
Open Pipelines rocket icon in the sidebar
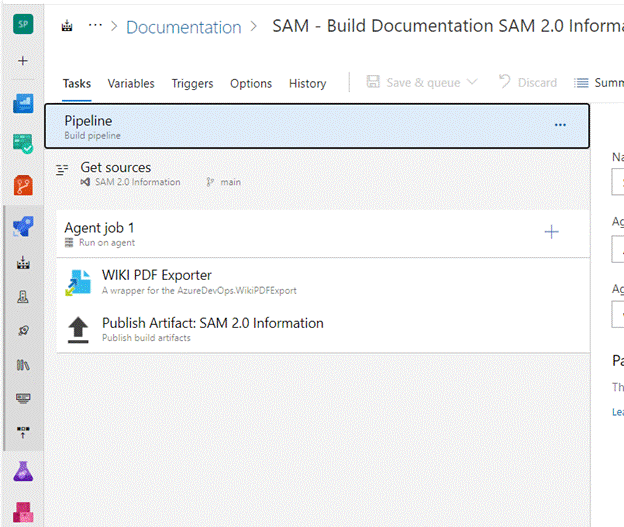point(23,226)
